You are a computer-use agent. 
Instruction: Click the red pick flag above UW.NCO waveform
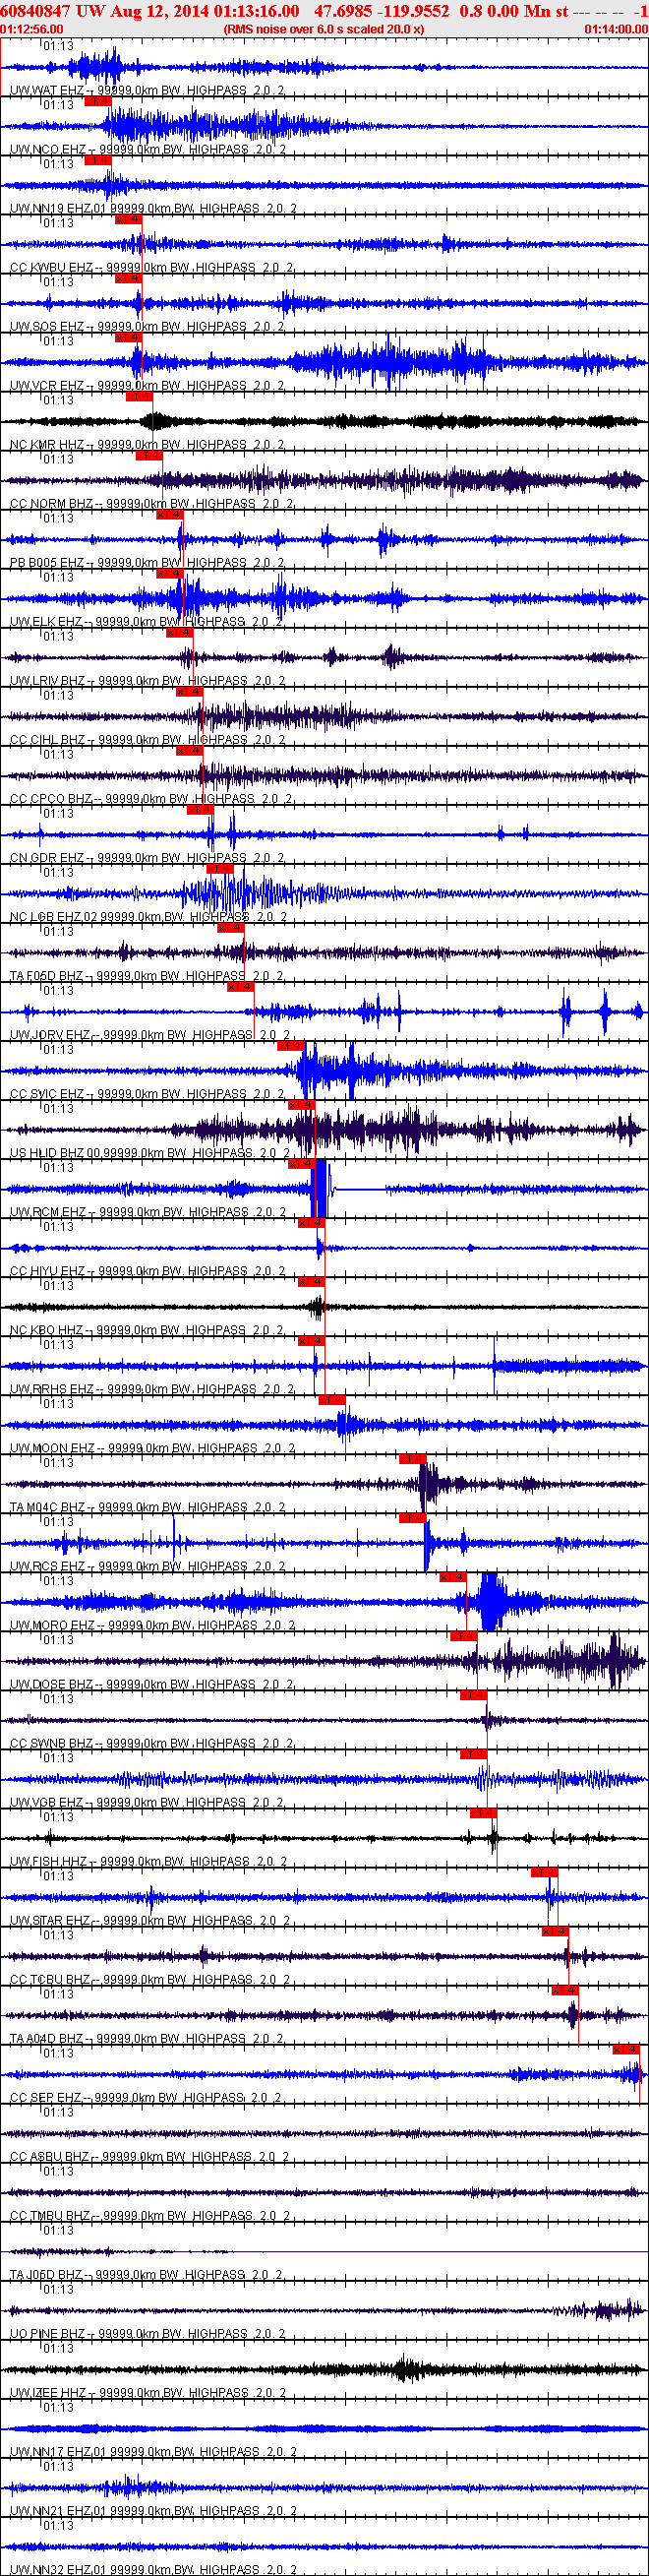click(97, 101)
